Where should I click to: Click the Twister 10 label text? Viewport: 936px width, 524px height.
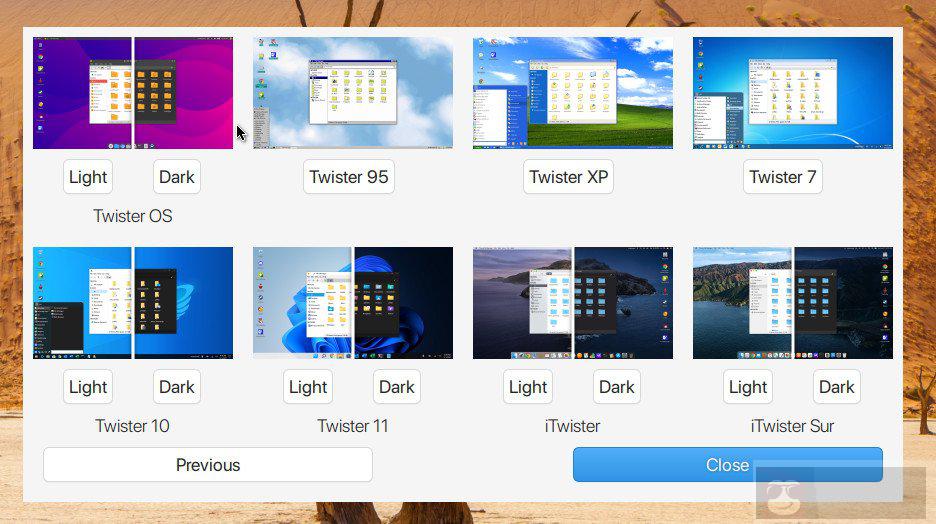coord(133,426)
